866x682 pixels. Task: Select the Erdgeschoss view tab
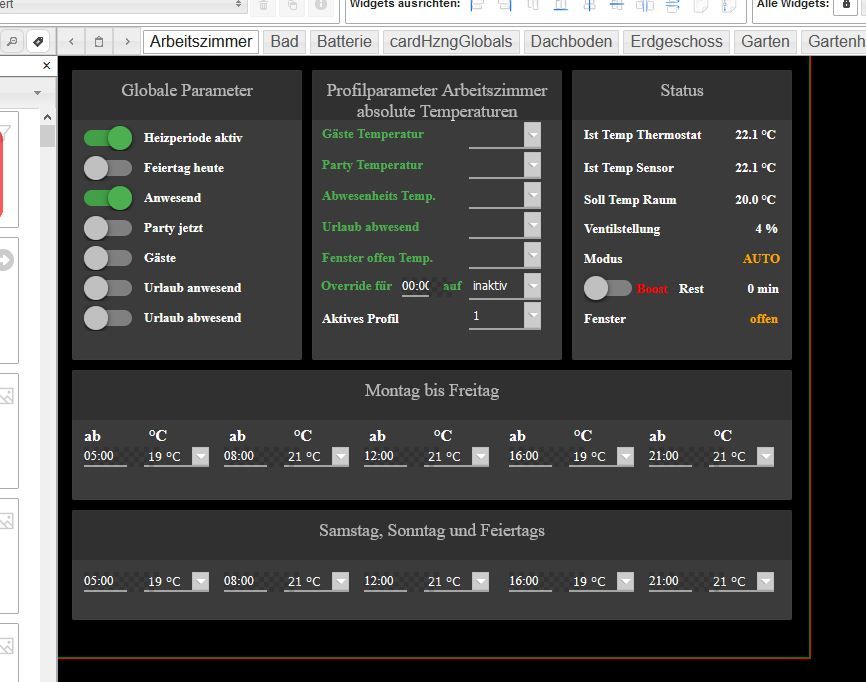(x=677, y=41)
